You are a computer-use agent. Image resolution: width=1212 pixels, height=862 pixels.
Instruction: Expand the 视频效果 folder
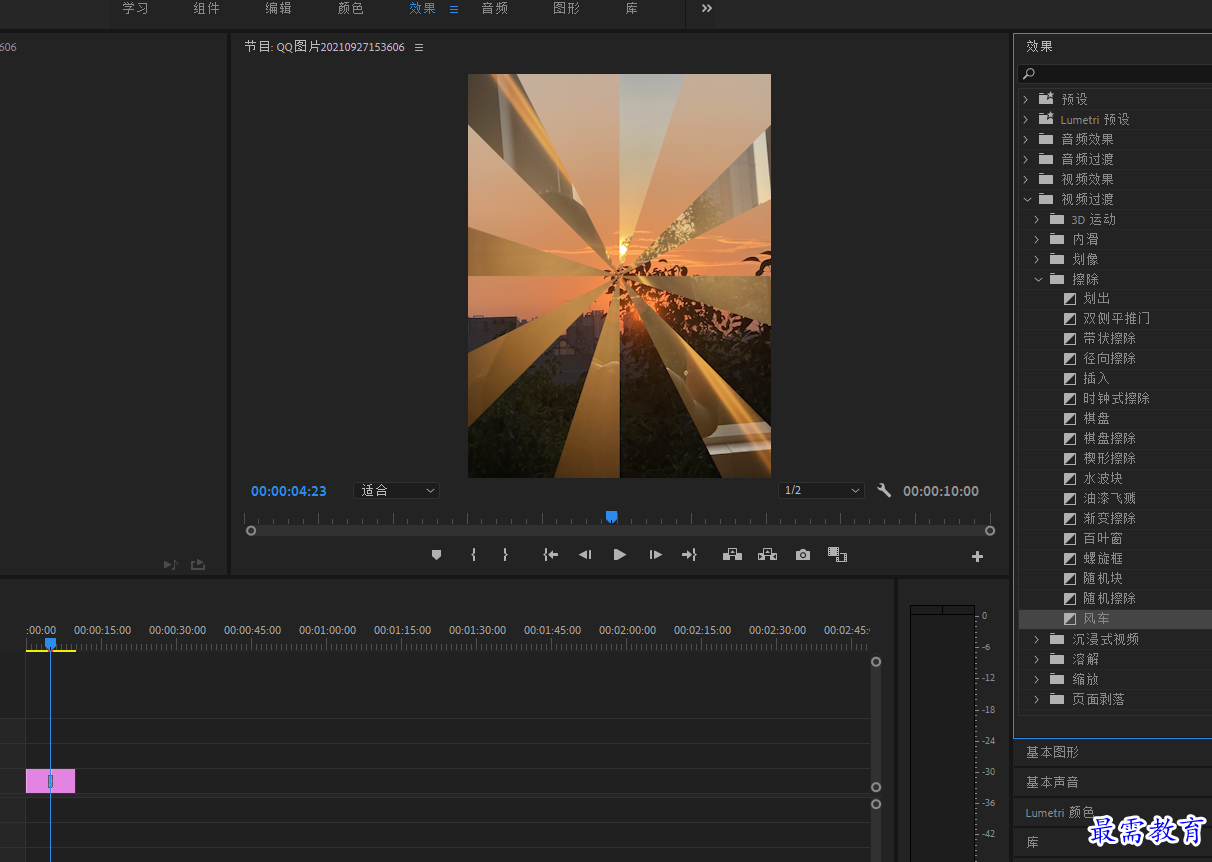click(x=1025, y=179)
